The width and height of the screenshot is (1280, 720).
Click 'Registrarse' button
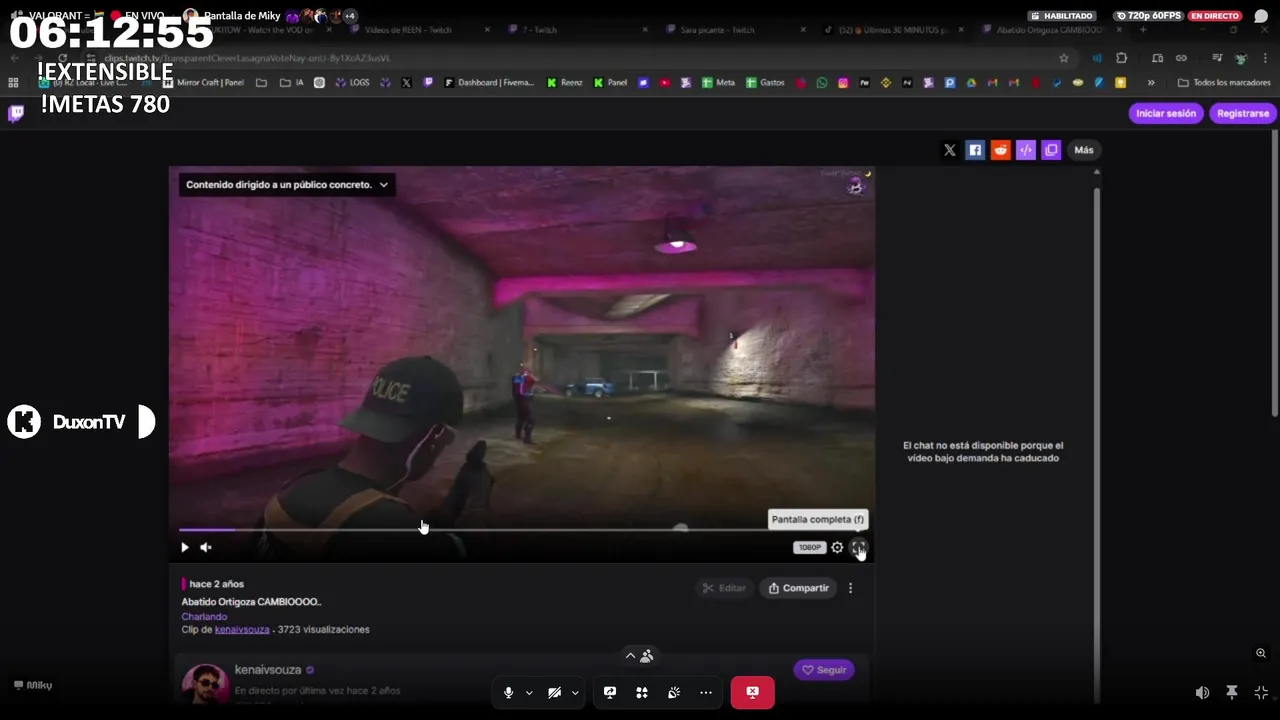(1243, 113)
